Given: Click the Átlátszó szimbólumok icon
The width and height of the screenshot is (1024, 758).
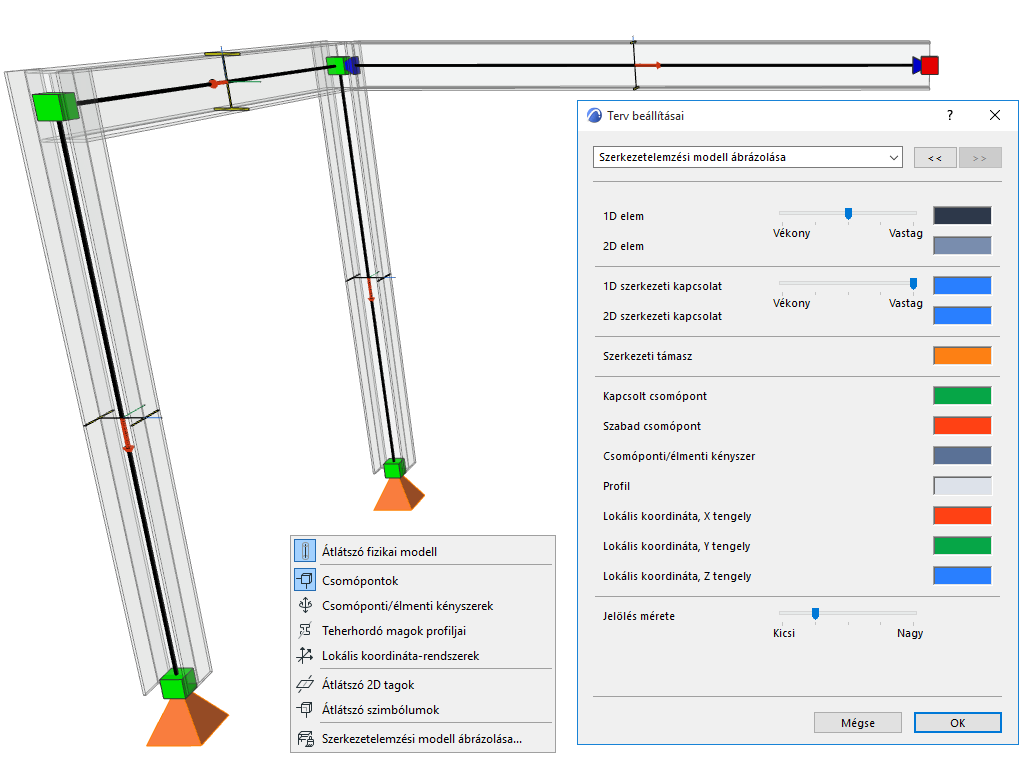Looking at the screenshot, I should 305,709.
